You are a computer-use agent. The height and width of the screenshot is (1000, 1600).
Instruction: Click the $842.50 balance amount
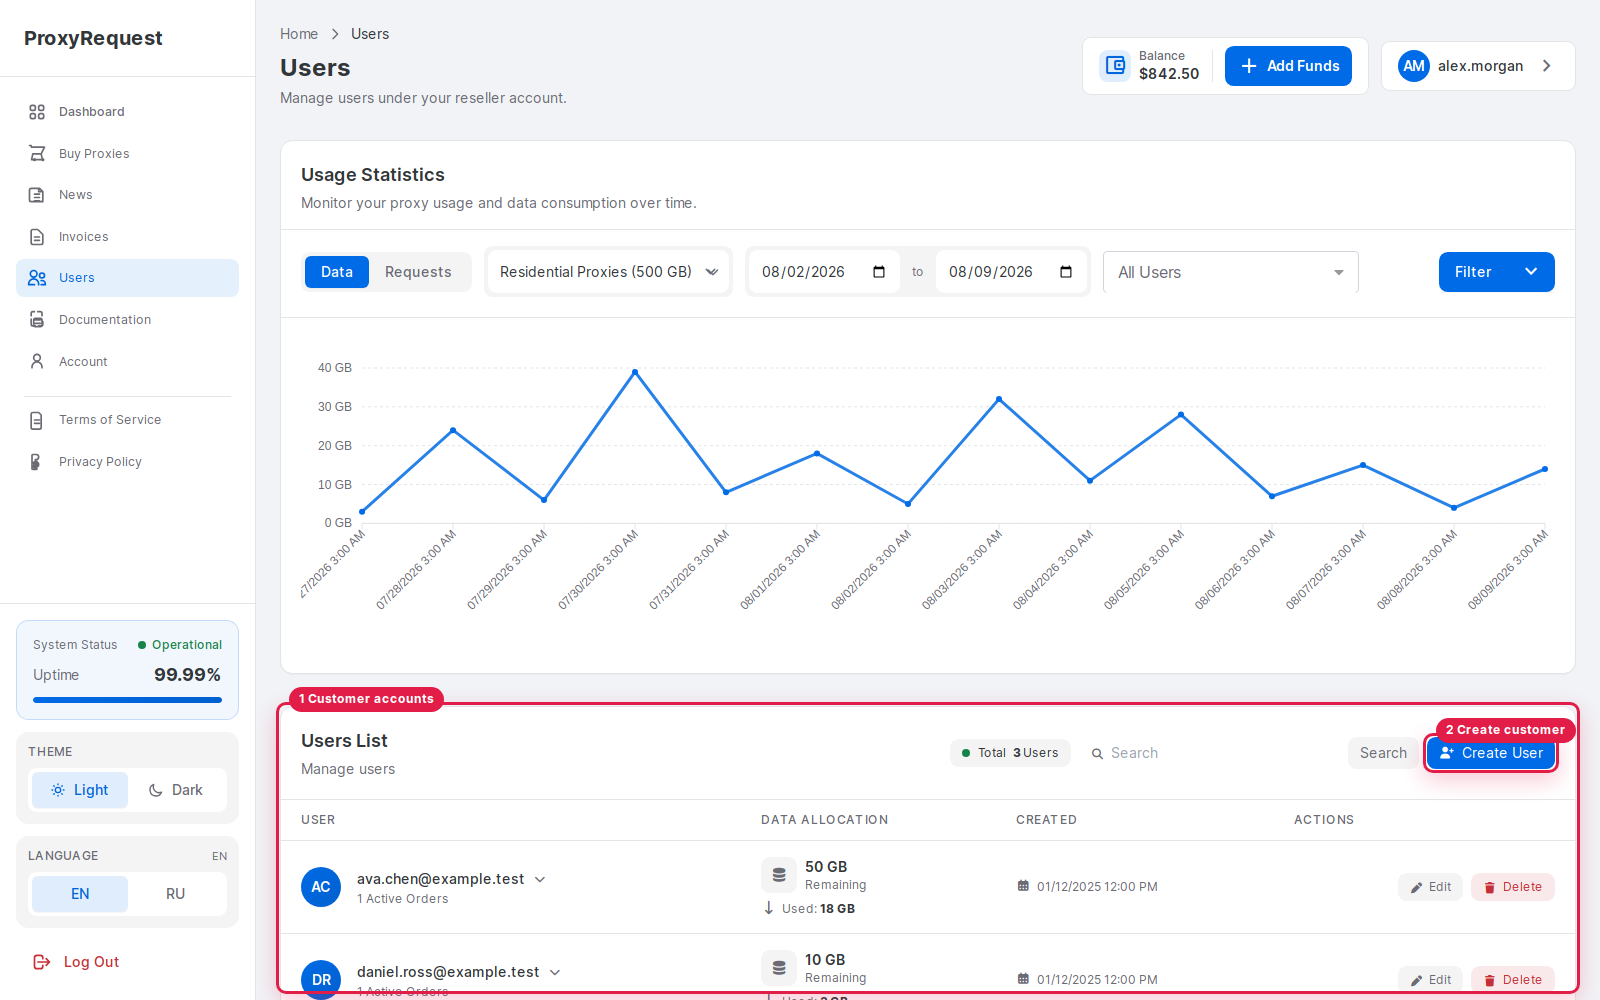tap(1169, 74)
